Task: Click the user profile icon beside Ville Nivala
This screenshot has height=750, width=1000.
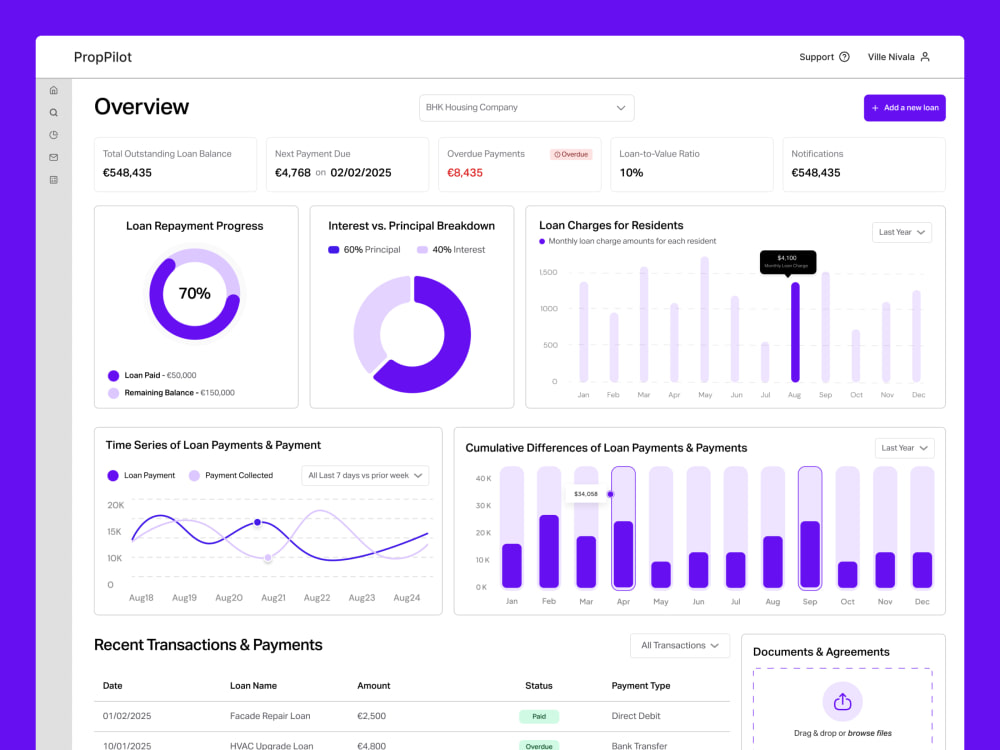Action: point(925,57)
